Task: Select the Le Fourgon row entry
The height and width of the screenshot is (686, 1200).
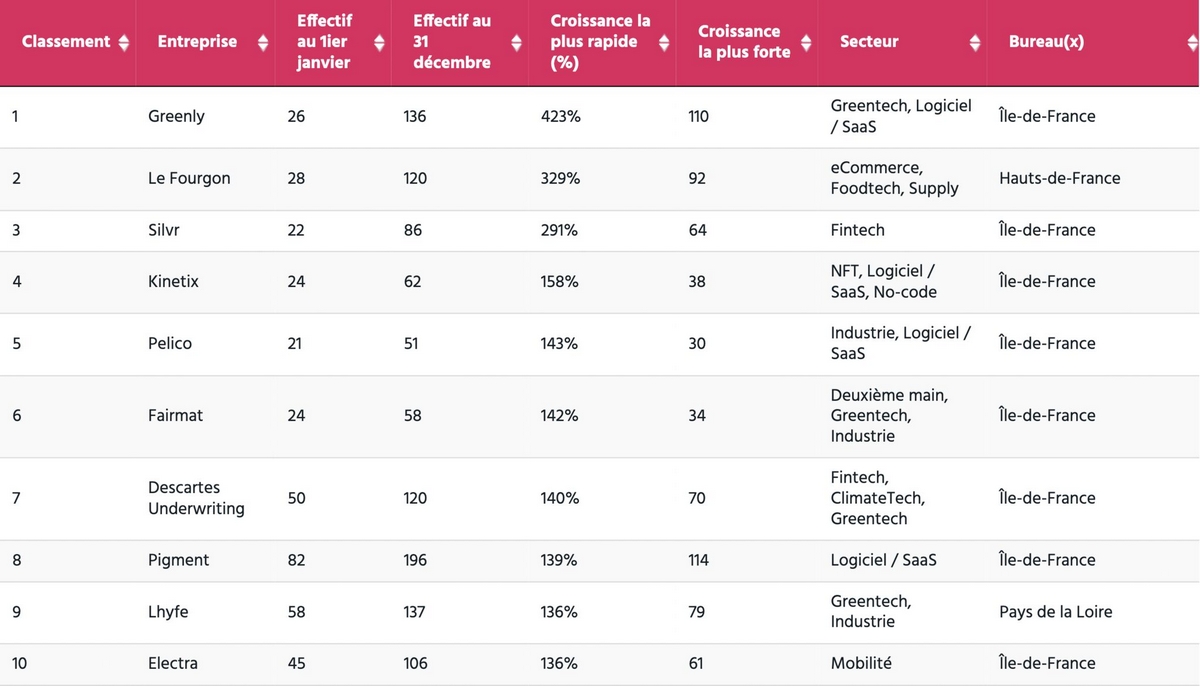Action: click(x=189, y=178)
